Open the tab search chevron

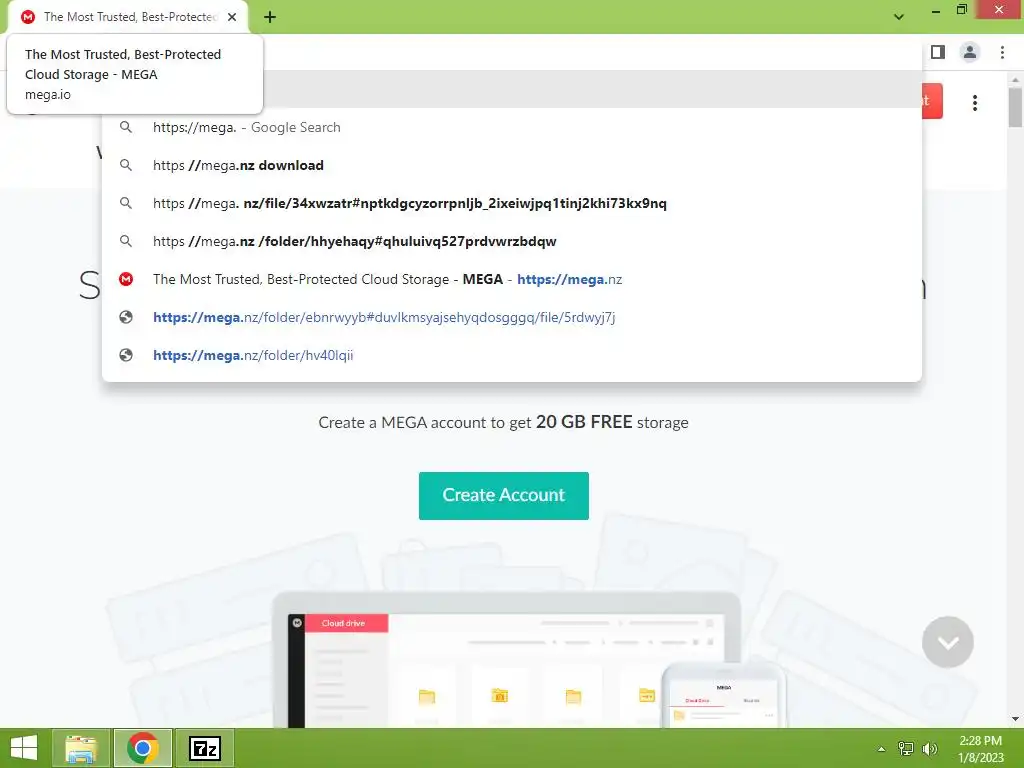pos(899,17)
